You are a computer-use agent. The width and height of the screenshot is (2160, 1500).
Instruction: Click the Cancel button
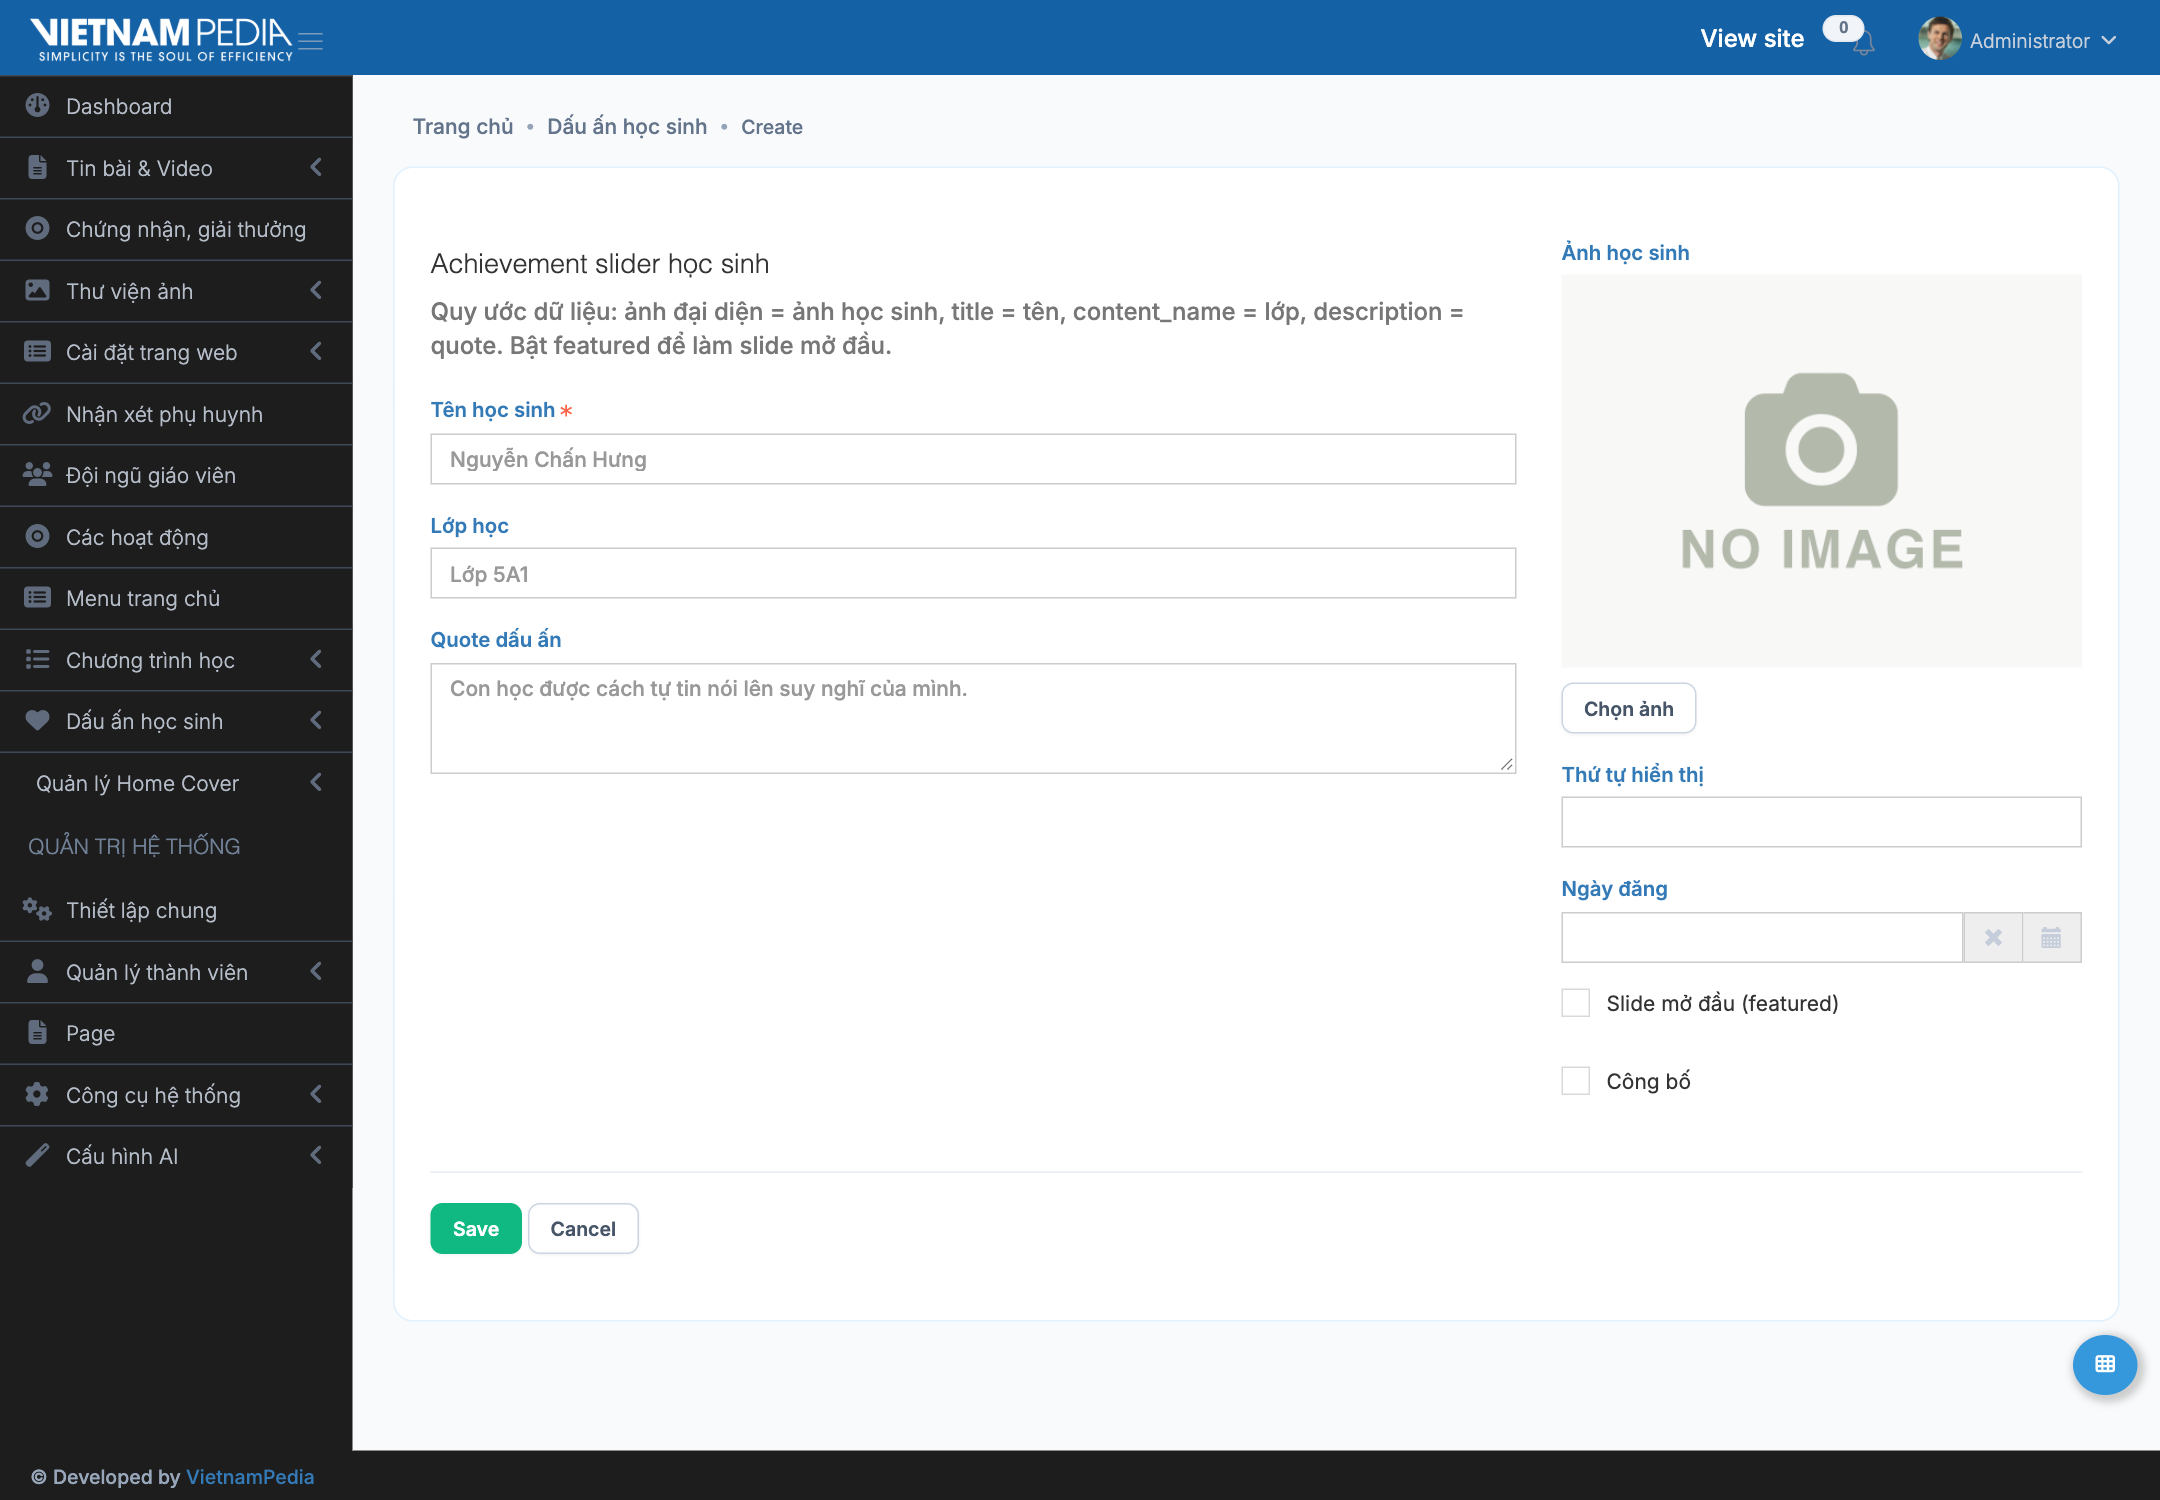point(583,1228)
